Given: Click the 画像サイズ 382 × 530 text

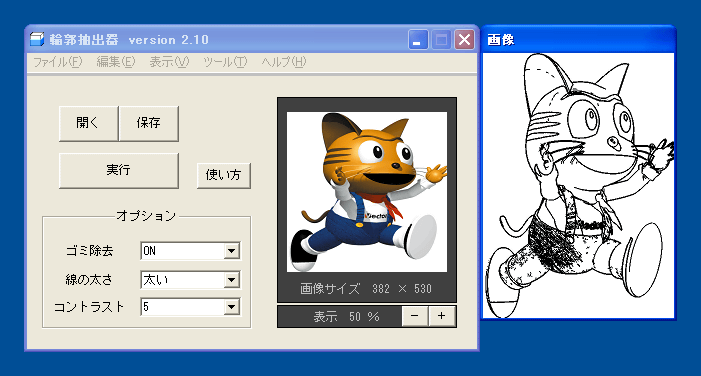Looking at the screenshot, I should pos(366,289).
